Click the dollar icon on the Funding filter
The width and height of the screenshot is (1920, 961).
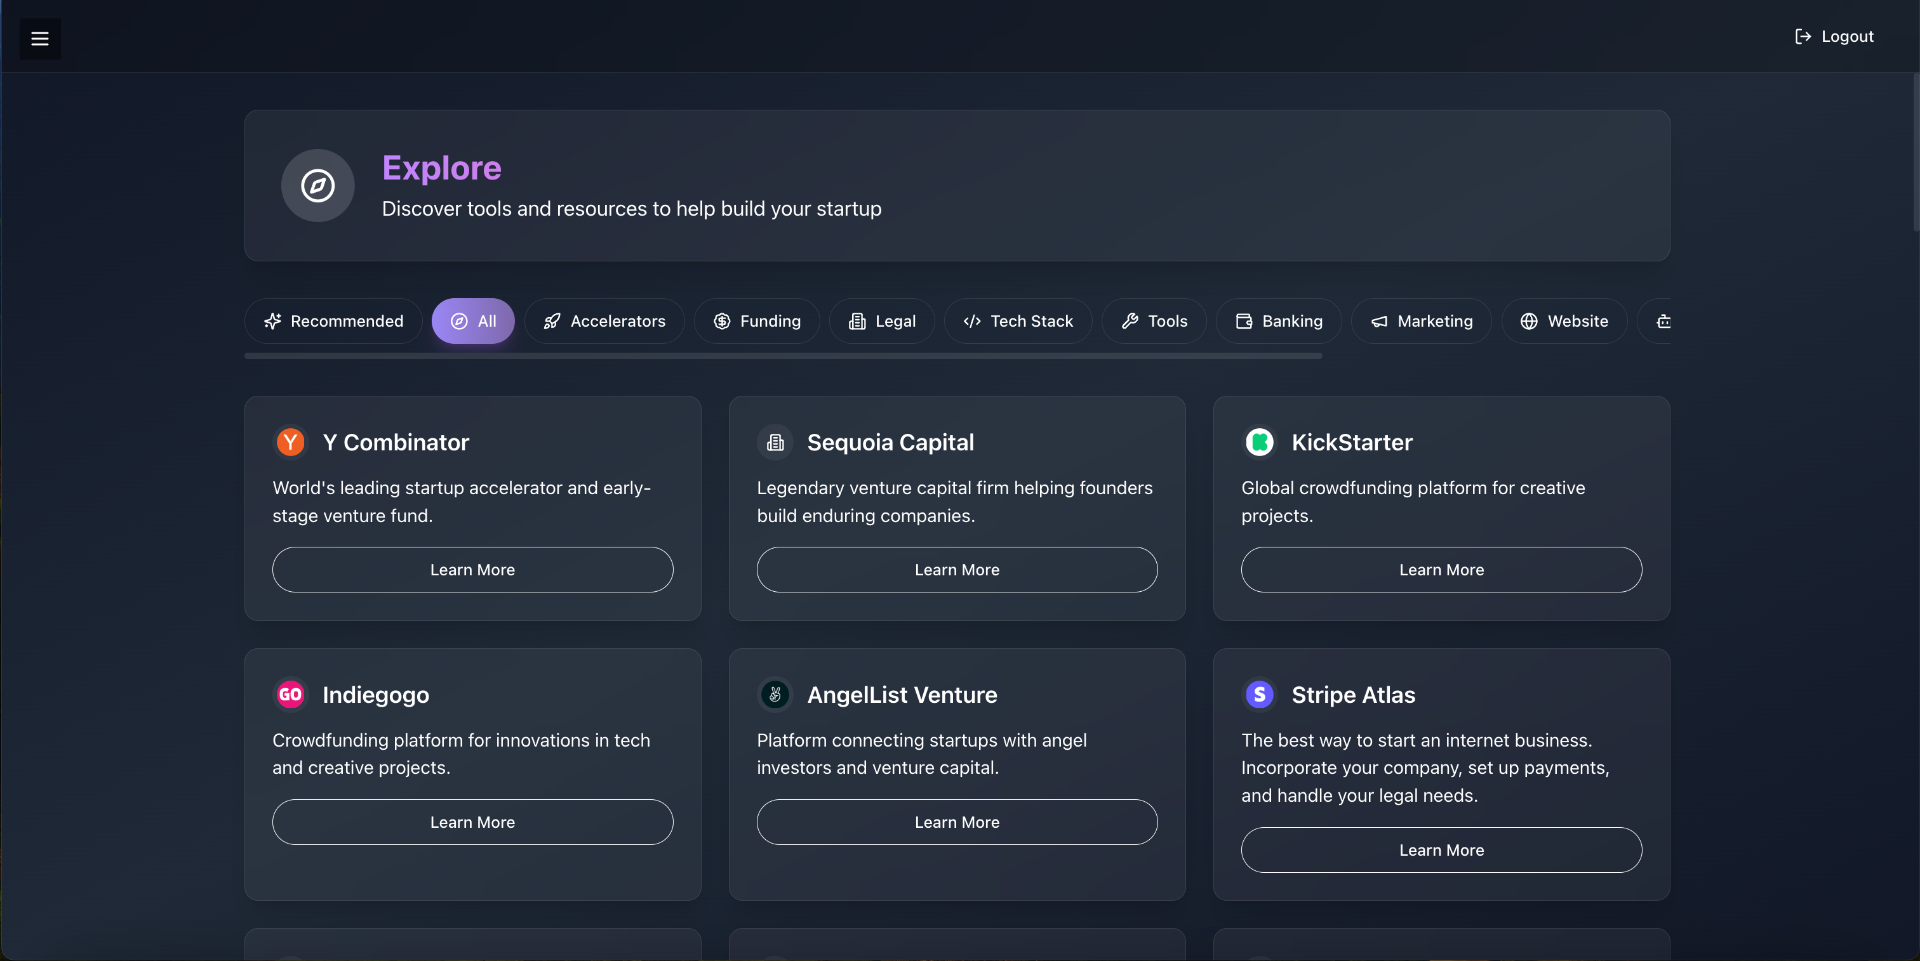pyautogui.click(x=722, y=321)
